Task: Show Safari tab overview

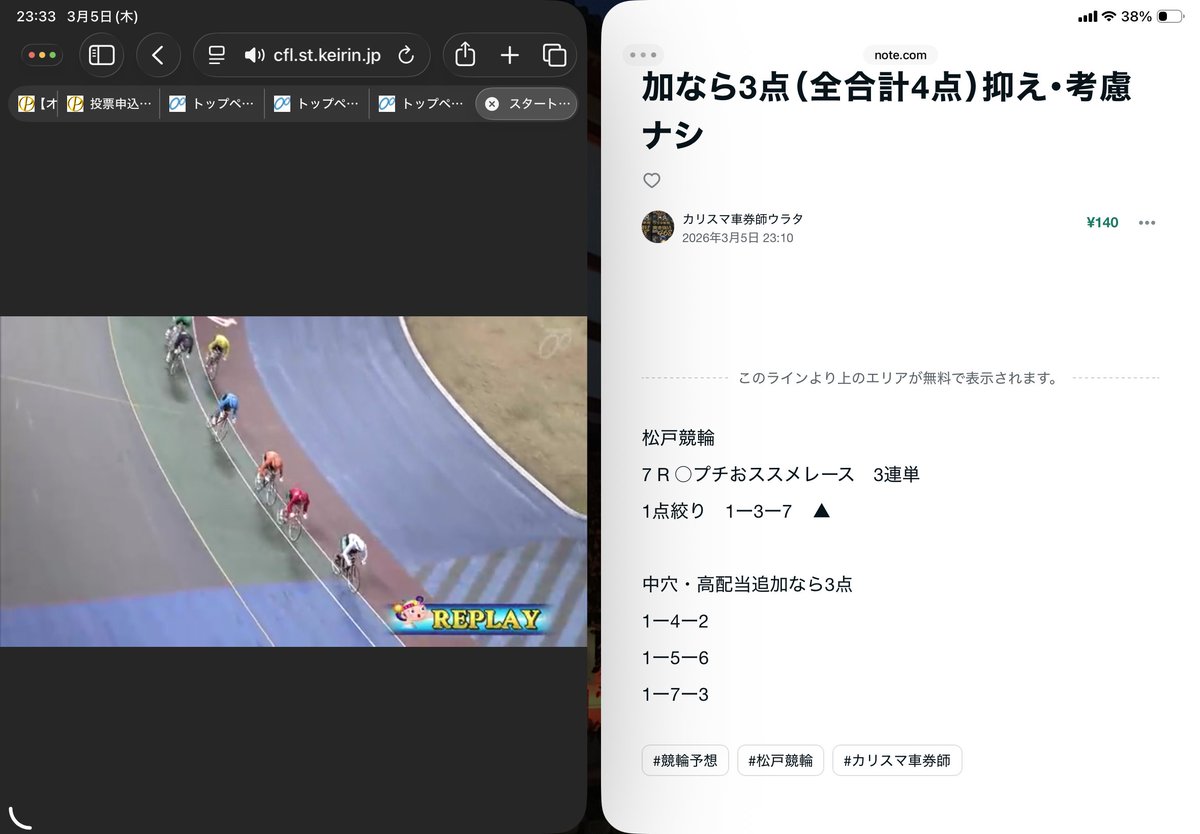Action: pyautogui.click(x=554, y=55)
